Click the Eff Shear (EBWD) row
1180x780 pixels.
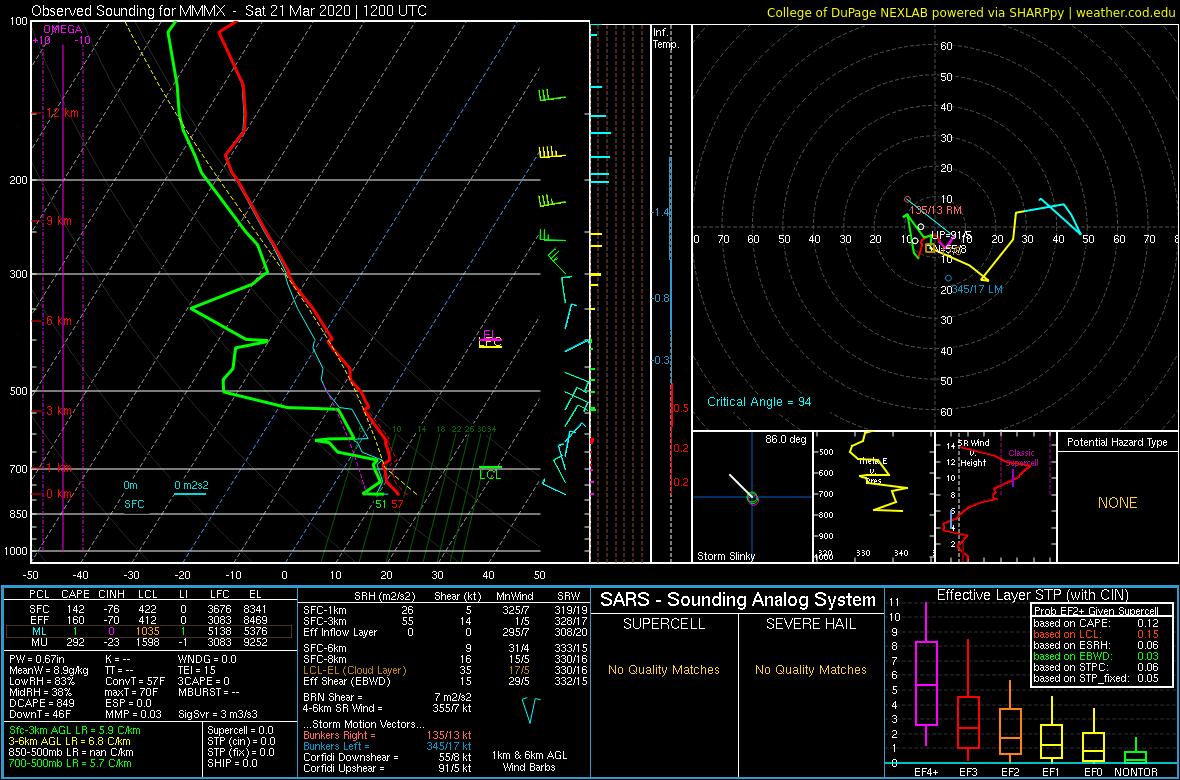[x=444, y=681]
